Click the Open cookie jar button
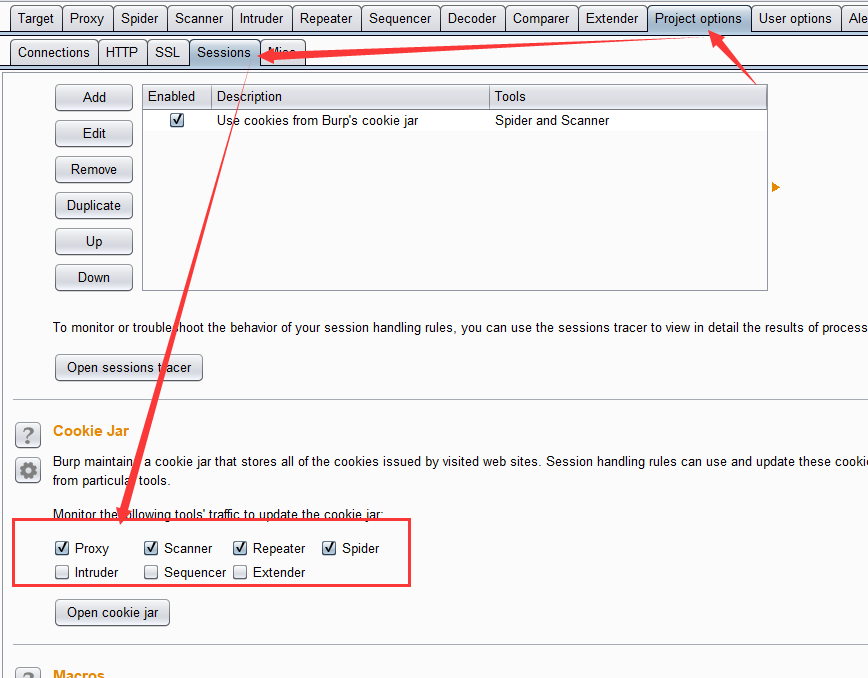 112,613
